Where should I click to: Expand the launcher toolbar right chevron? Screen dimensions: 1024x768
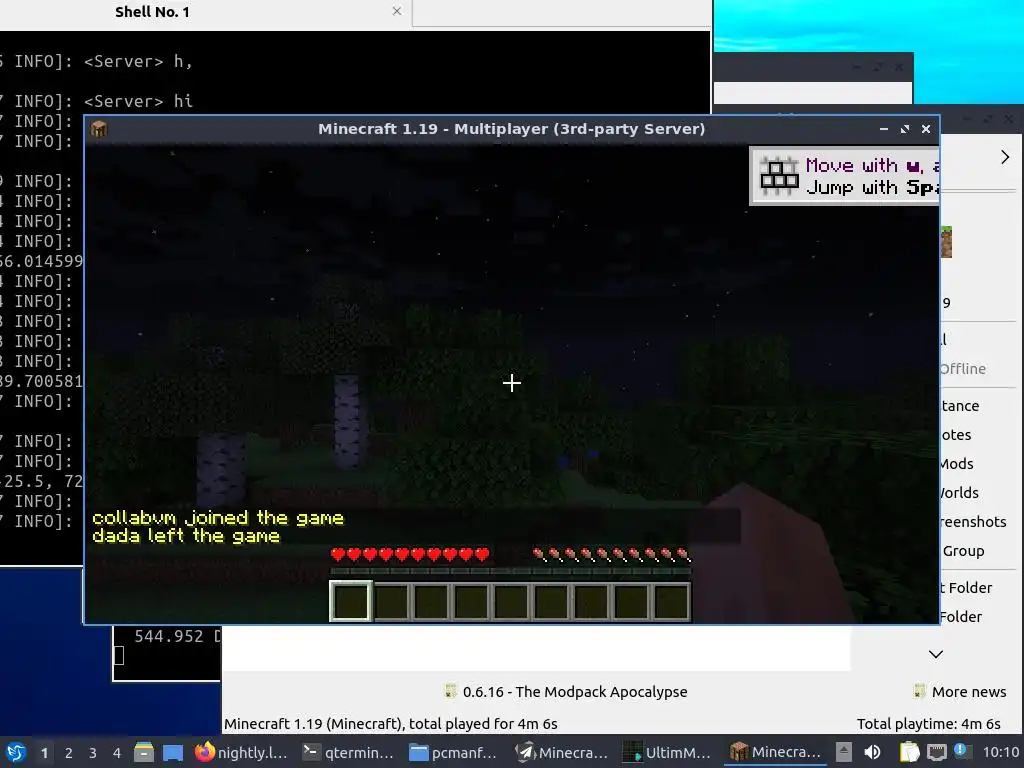tap(1004, 157)
